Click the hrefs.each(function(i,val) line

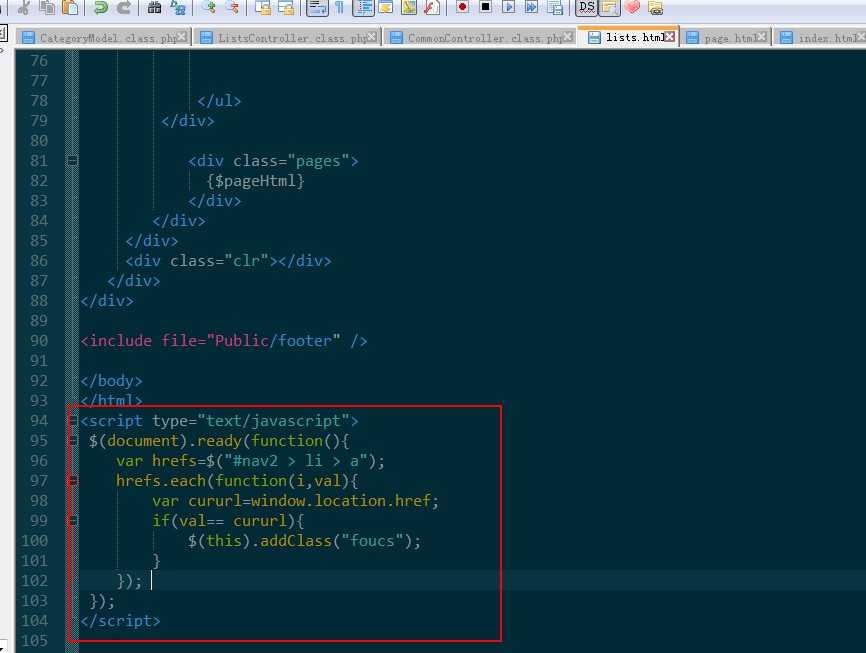pos(237,481)
